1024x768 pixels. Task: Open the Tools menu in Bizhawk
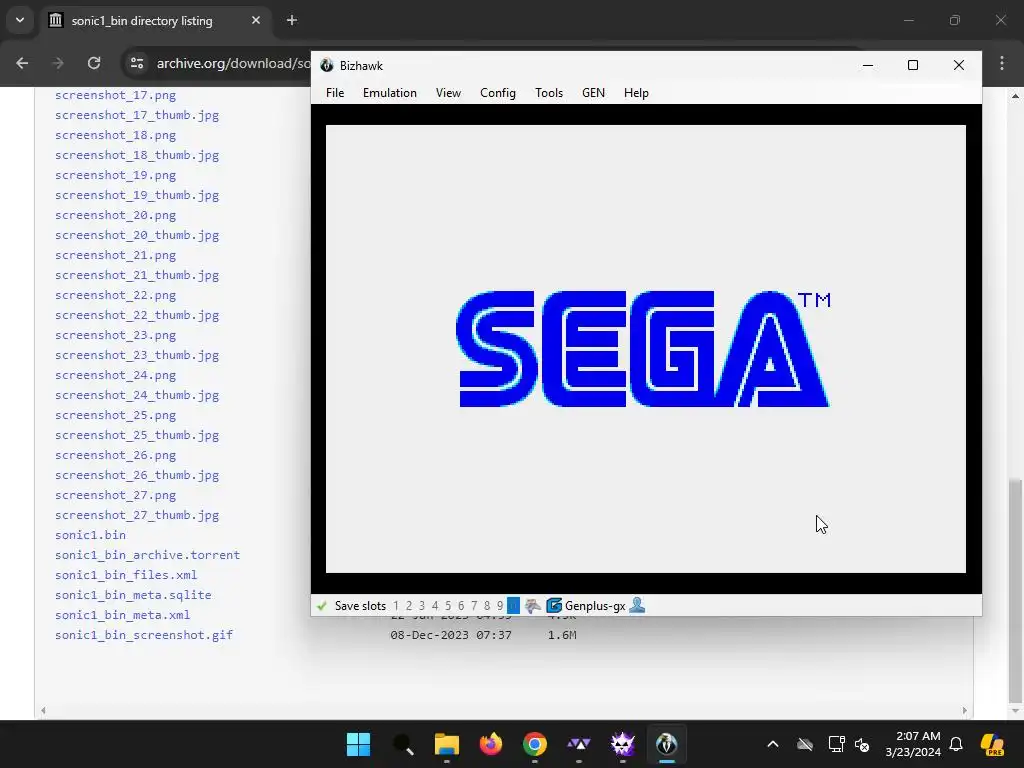pyautogui.click(x=549, y=93)
